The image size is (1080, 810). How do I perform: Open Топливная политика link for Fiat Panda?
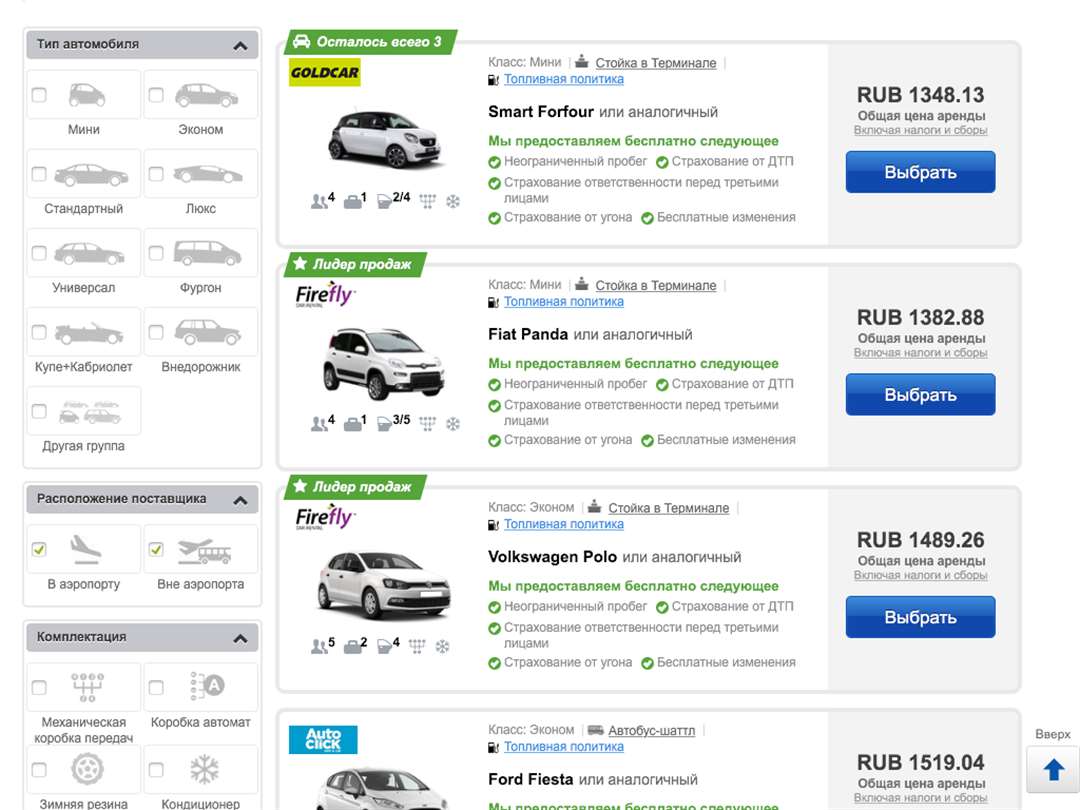click(563, 301)
